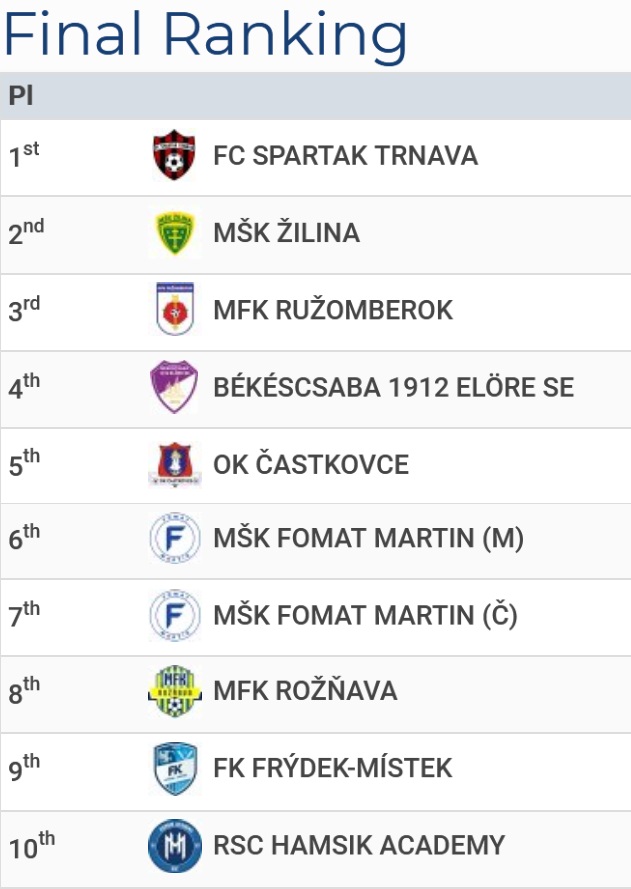Click the Pl column header
Screen dimensions: 631x889
click(x=21, y=95)
